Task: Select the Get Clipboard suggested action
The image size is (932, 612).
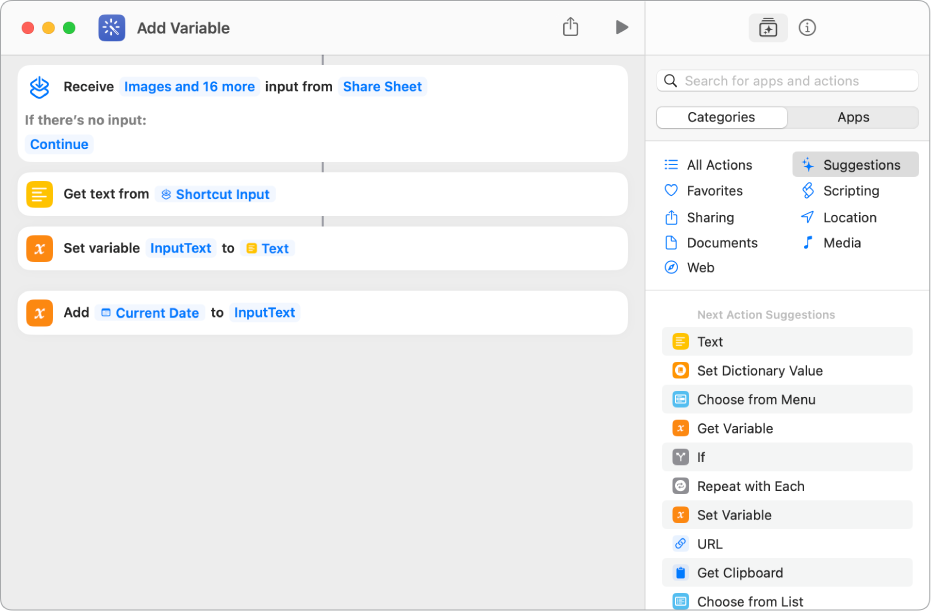Action: click(x=739, y=573)
